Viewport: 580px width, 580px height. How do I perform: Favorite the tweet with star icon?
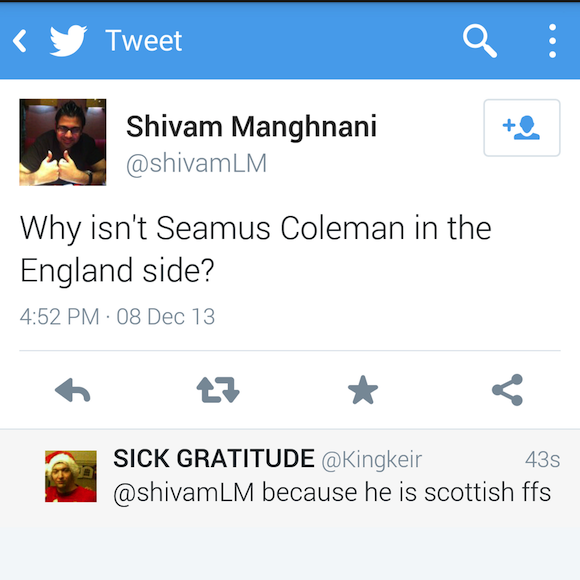363,390
